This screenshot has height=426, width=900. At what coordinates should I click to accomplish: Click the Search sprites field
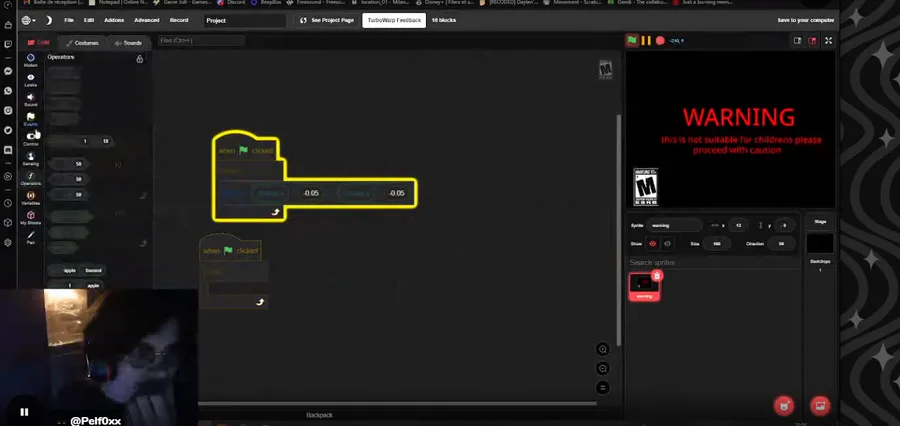click(713, 262)
